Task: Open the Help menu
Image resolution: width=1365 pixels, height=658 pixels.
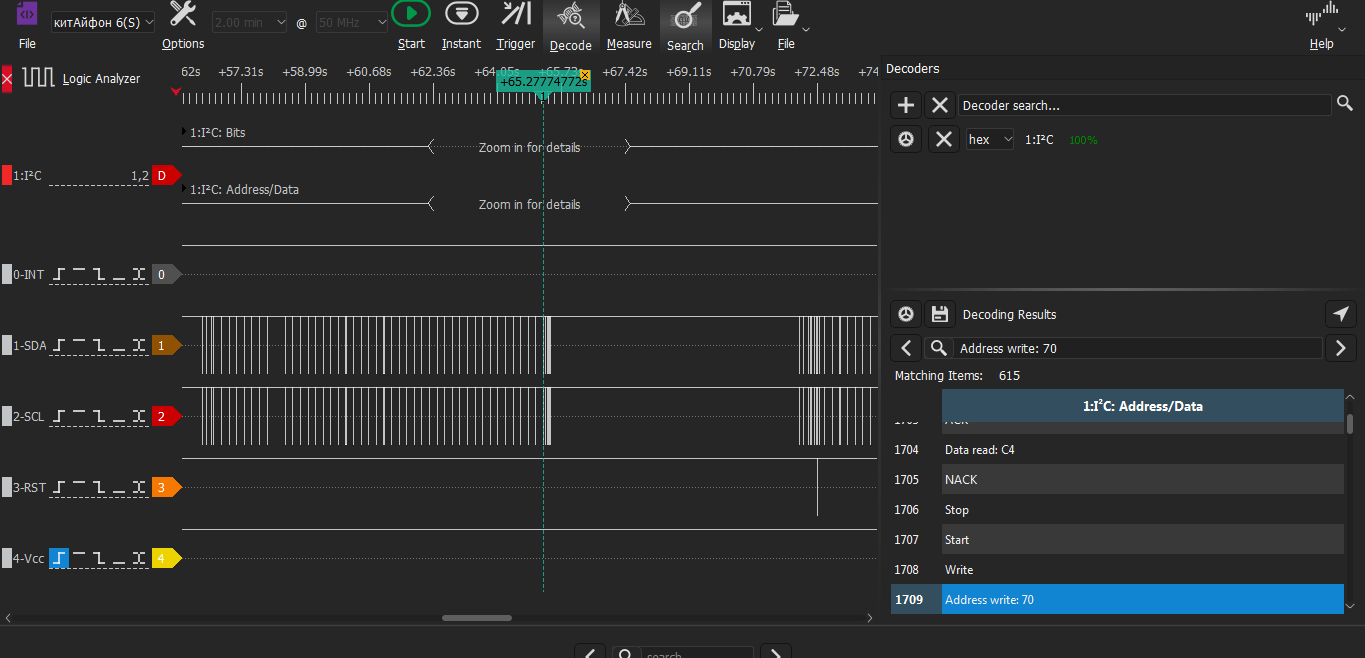Action: (x=1321, y=26)
